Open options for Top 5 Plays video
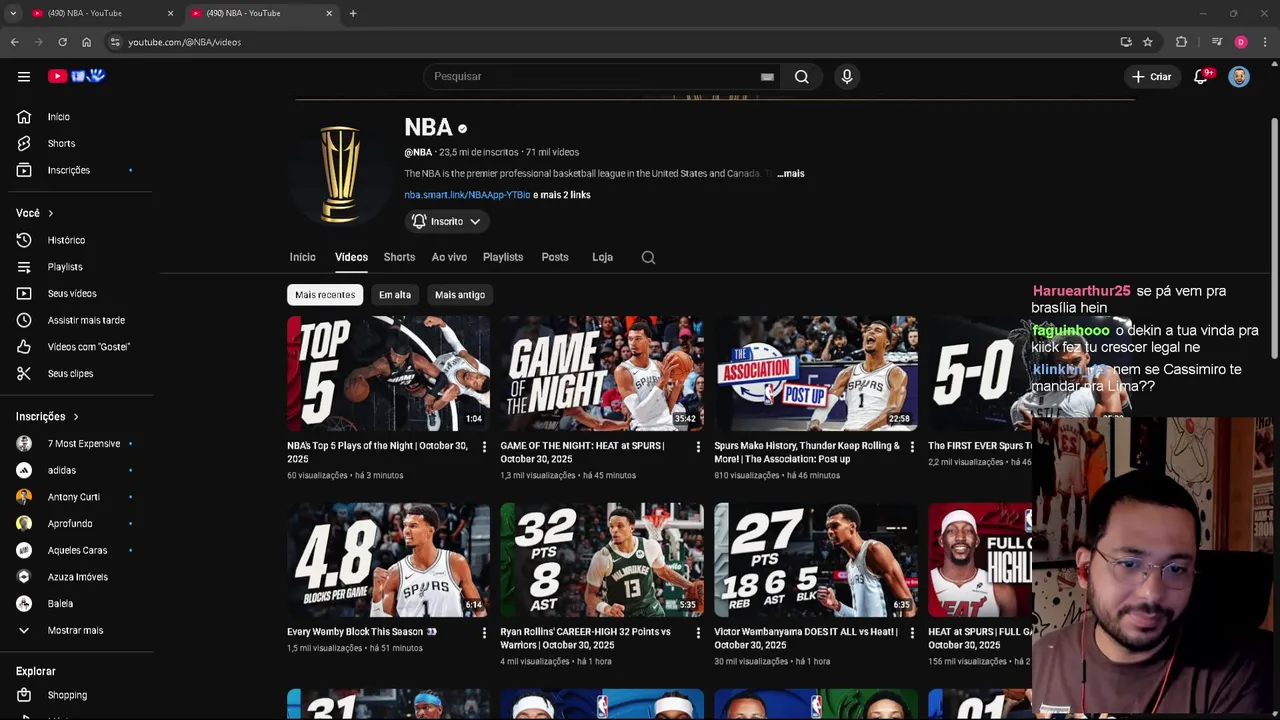This screenshot has width=1280, height=720. [484, 447]
